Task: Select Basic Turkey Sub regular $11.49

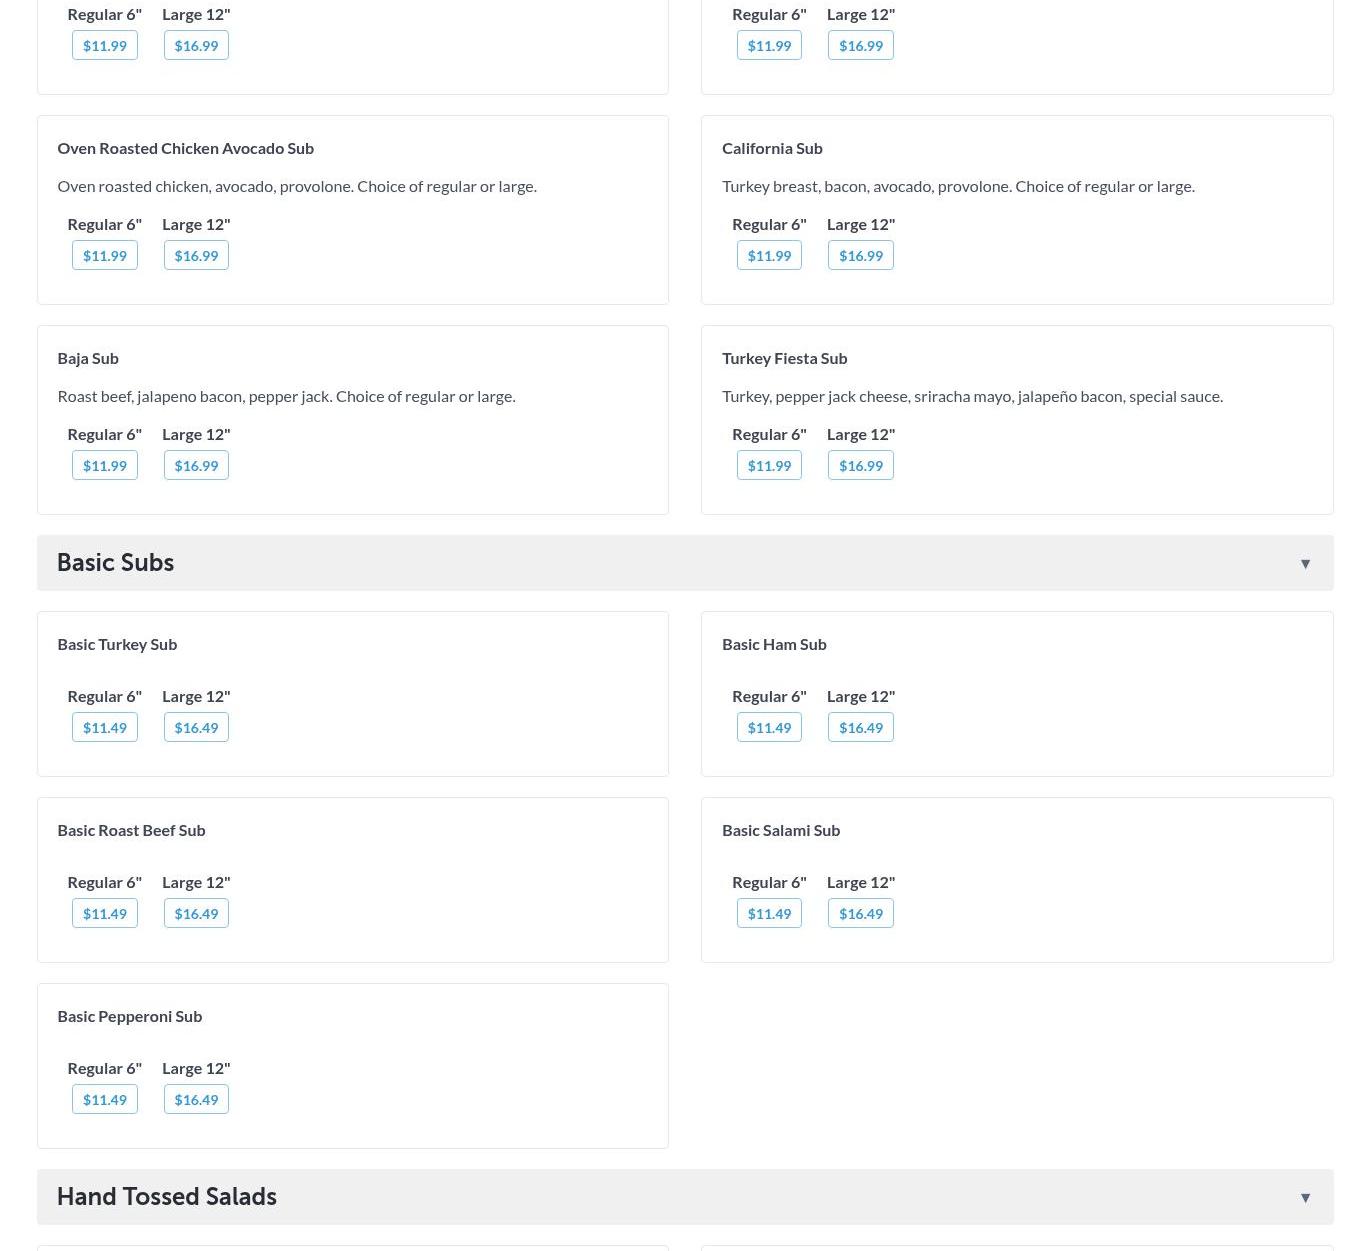Action: (x=105, y=728)
